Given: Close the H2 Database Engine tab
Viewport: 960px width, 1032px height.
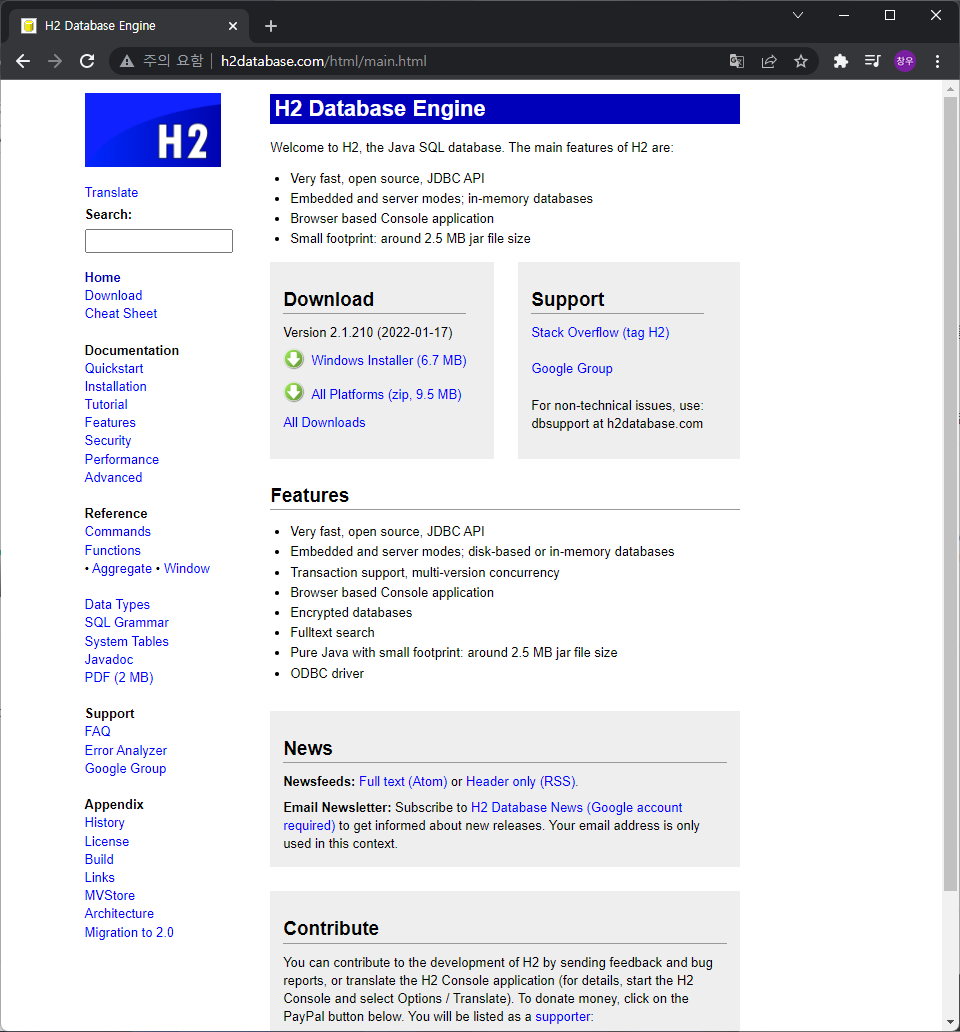Looking at the screenshot, I should click(x=233, y=26).
